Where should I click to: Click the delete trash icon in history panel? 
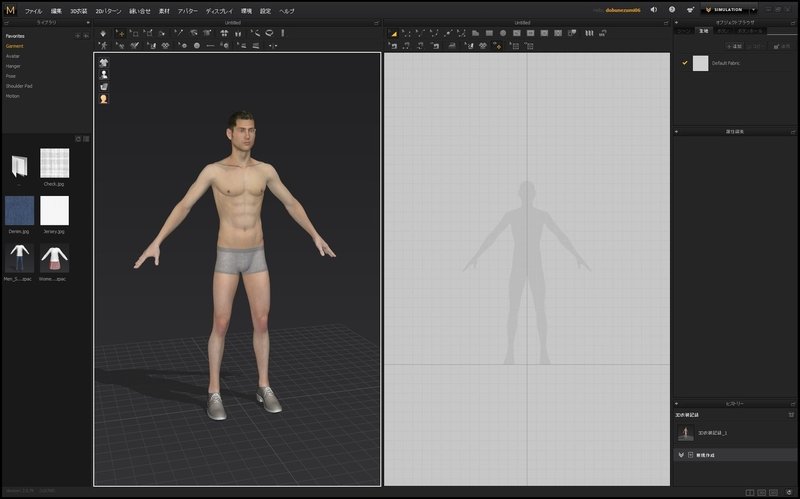tap(791, 415)
